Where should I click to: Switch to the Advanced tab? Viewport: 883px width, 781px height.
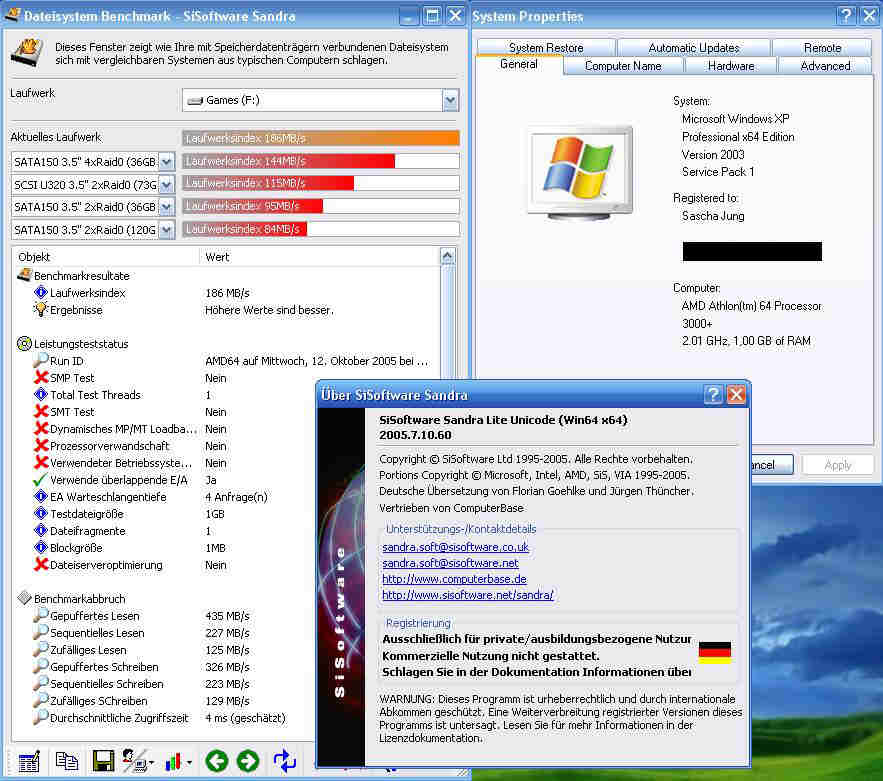click(825, 65)
